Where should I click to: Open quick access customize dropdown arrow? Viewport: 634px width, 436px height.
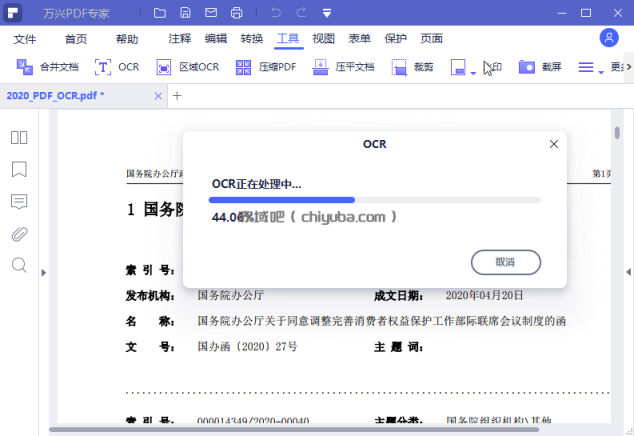coord(327,13)
